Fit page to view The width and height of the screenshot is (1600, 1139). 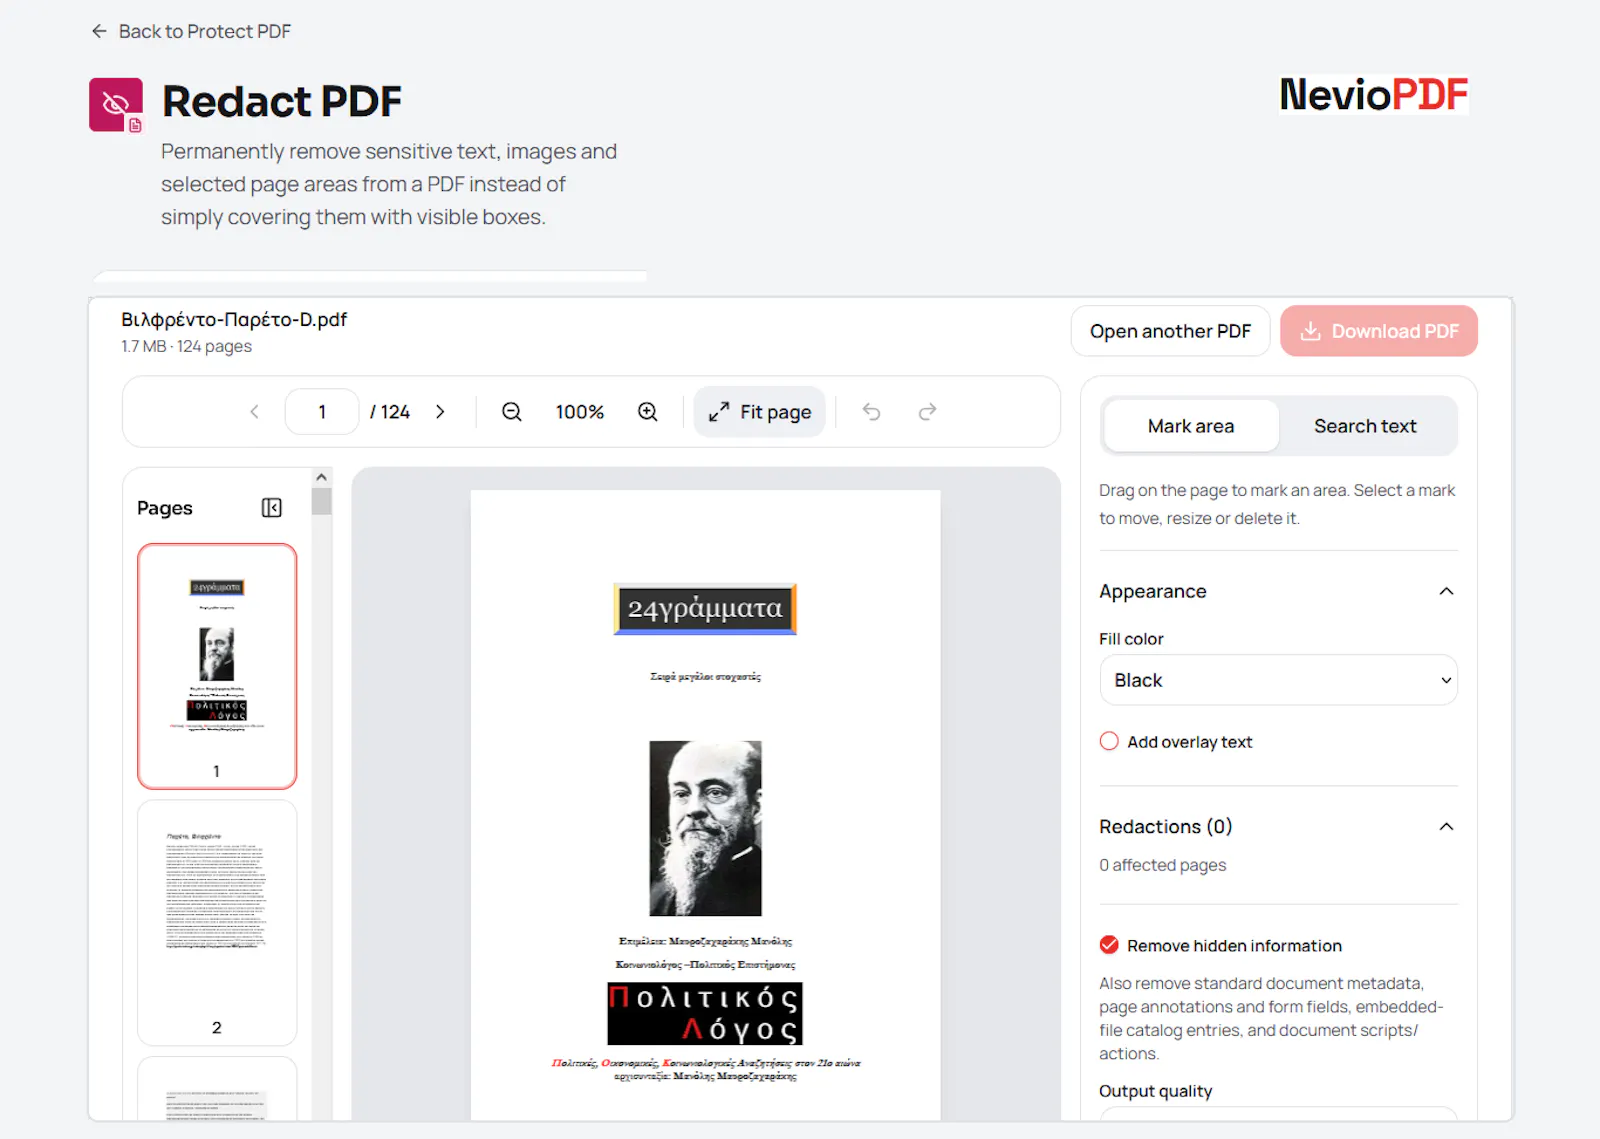760,412
